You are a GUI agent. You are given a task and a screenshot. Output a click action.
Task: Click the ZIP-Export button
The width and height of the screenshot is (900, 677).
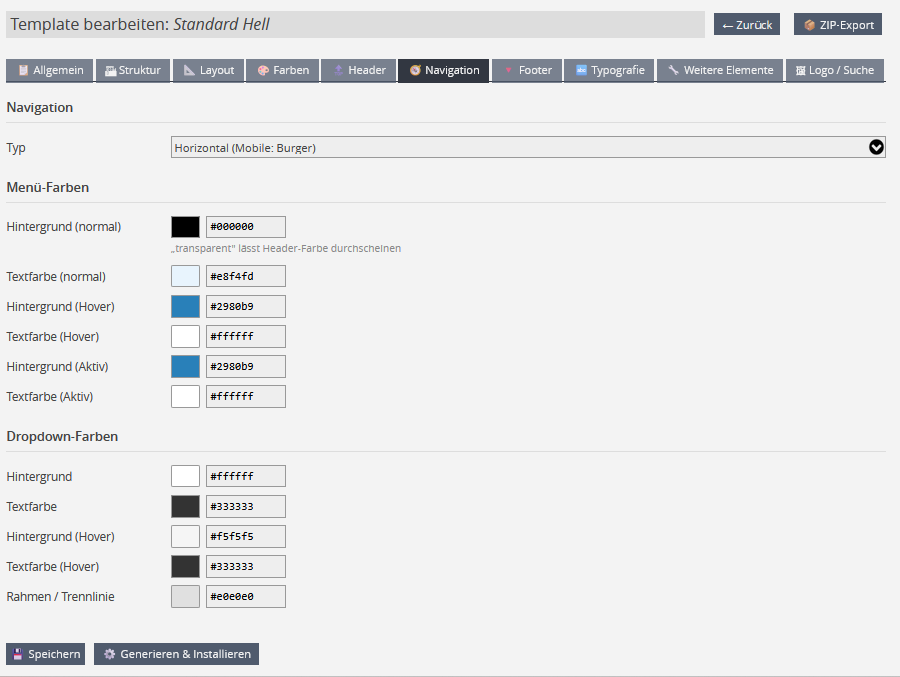pyautogui.click(x=838, y=25)
